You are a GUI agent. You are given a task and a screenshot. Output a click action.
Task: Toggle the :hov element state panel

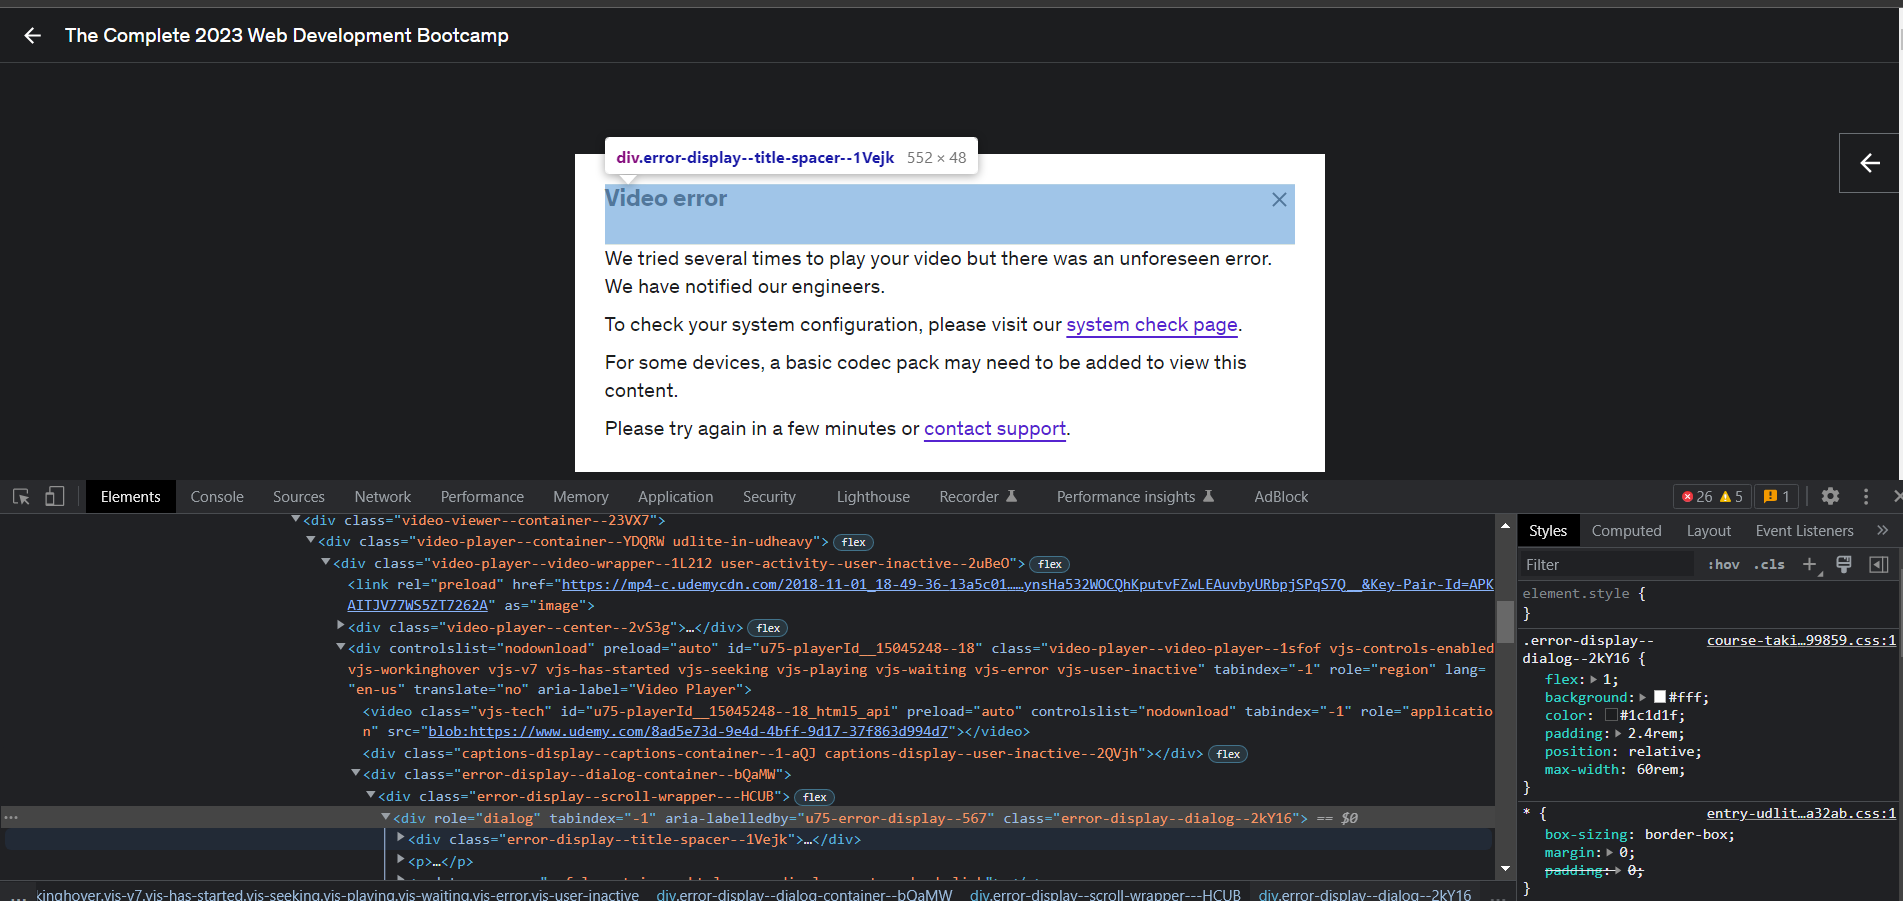coord(1723,565)
